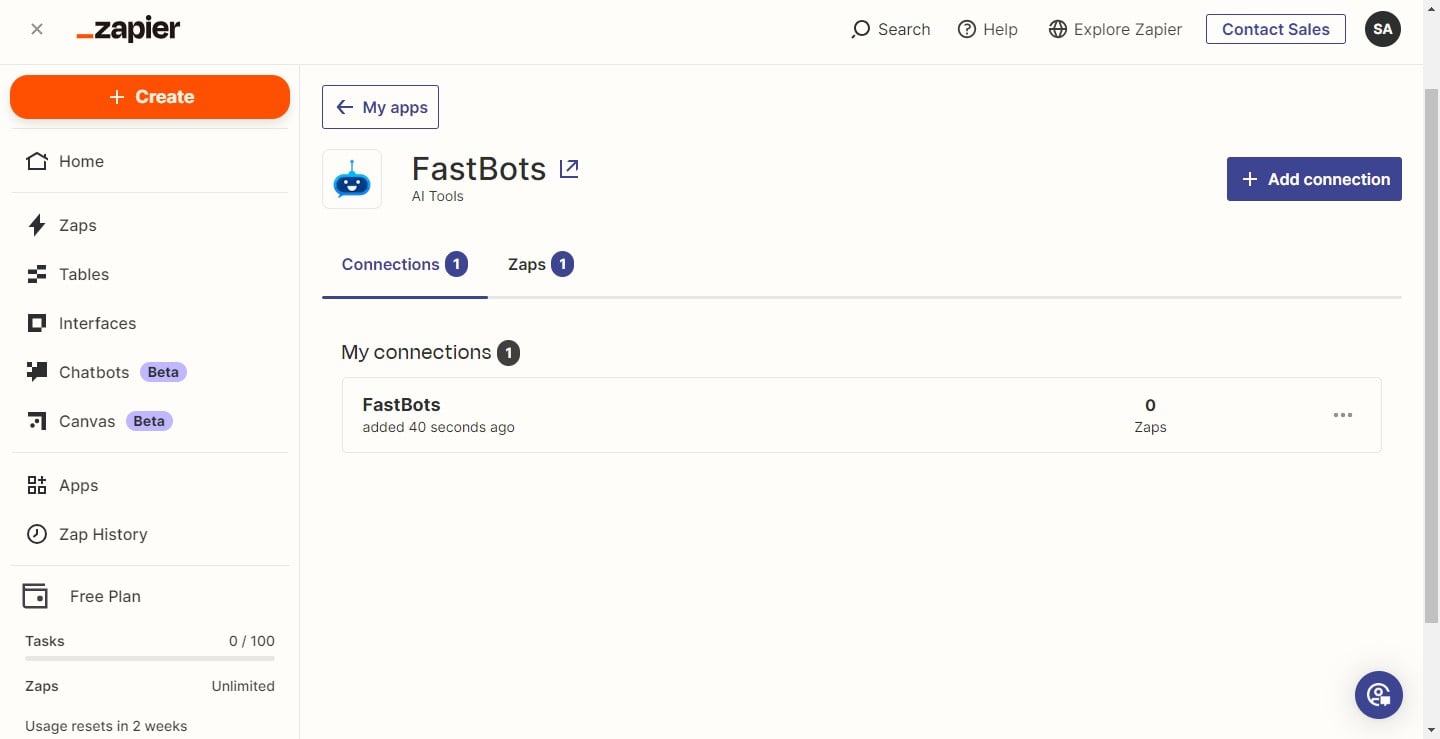Open the Help menu

point(987,29)
